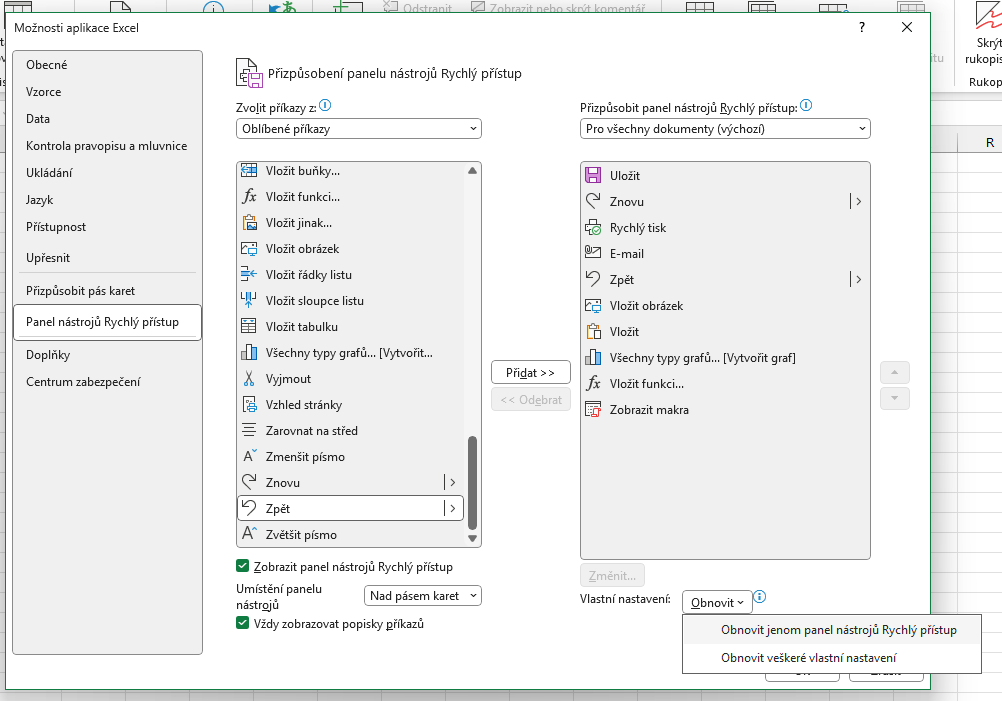Click the E-mail icon in right list

(593, 254)
